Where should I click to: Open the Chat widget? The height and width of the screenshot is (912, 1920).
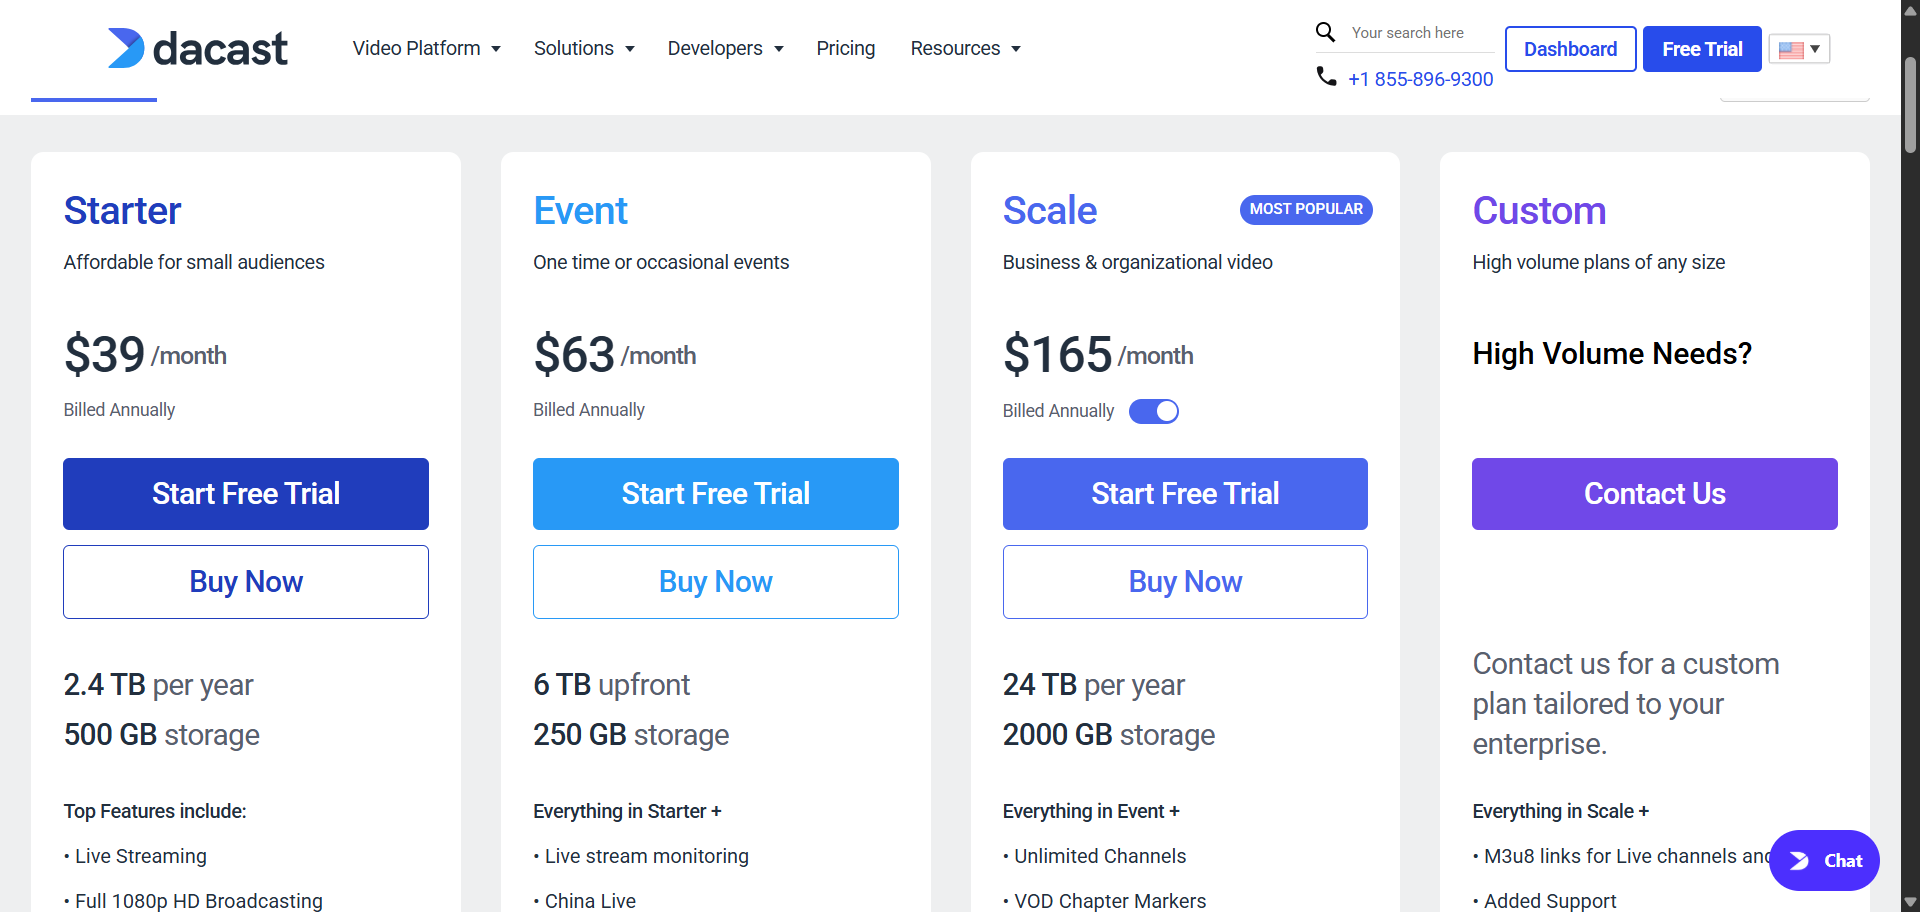coord(1824,860)
